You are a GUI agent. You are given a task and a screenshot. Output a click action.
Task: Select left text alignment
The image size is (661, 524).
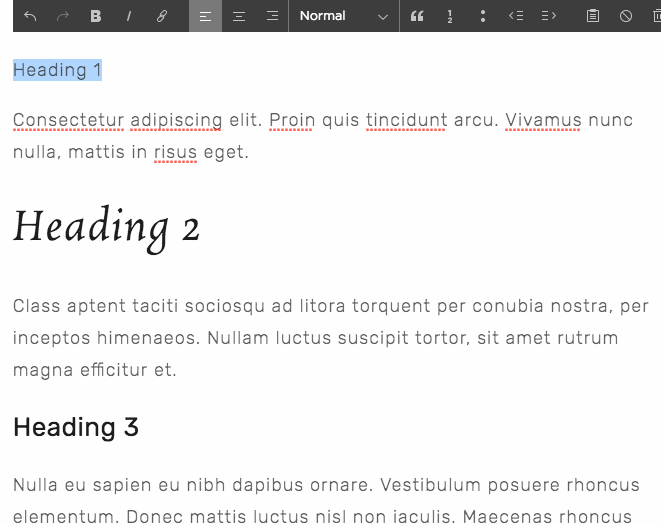point(205,16)
